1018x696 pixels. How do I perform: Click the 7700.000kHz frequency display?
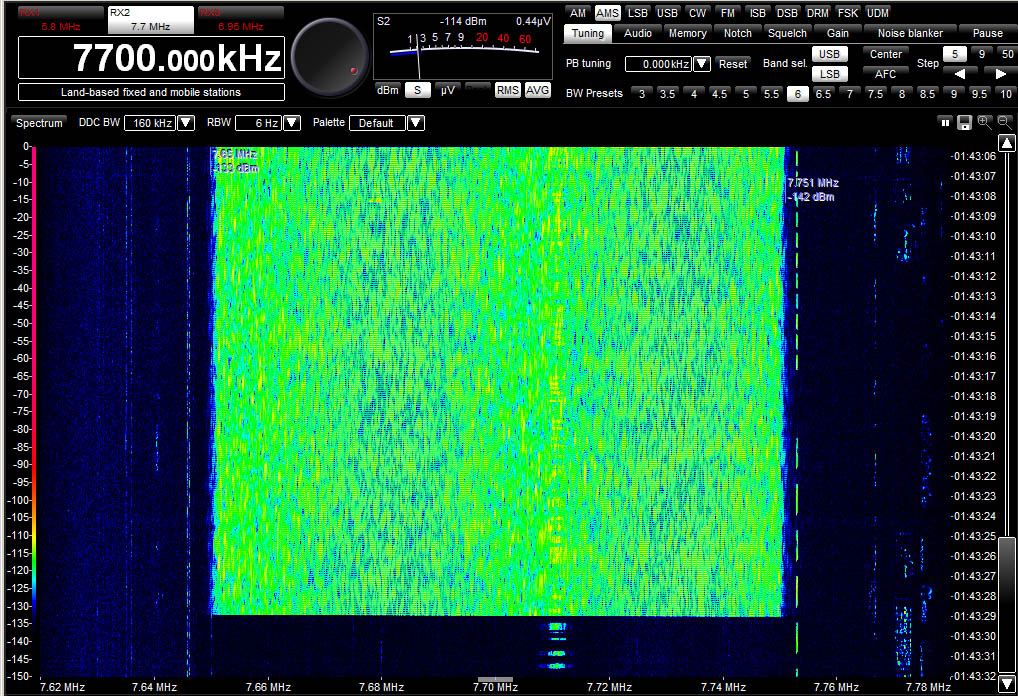point(151,58)
